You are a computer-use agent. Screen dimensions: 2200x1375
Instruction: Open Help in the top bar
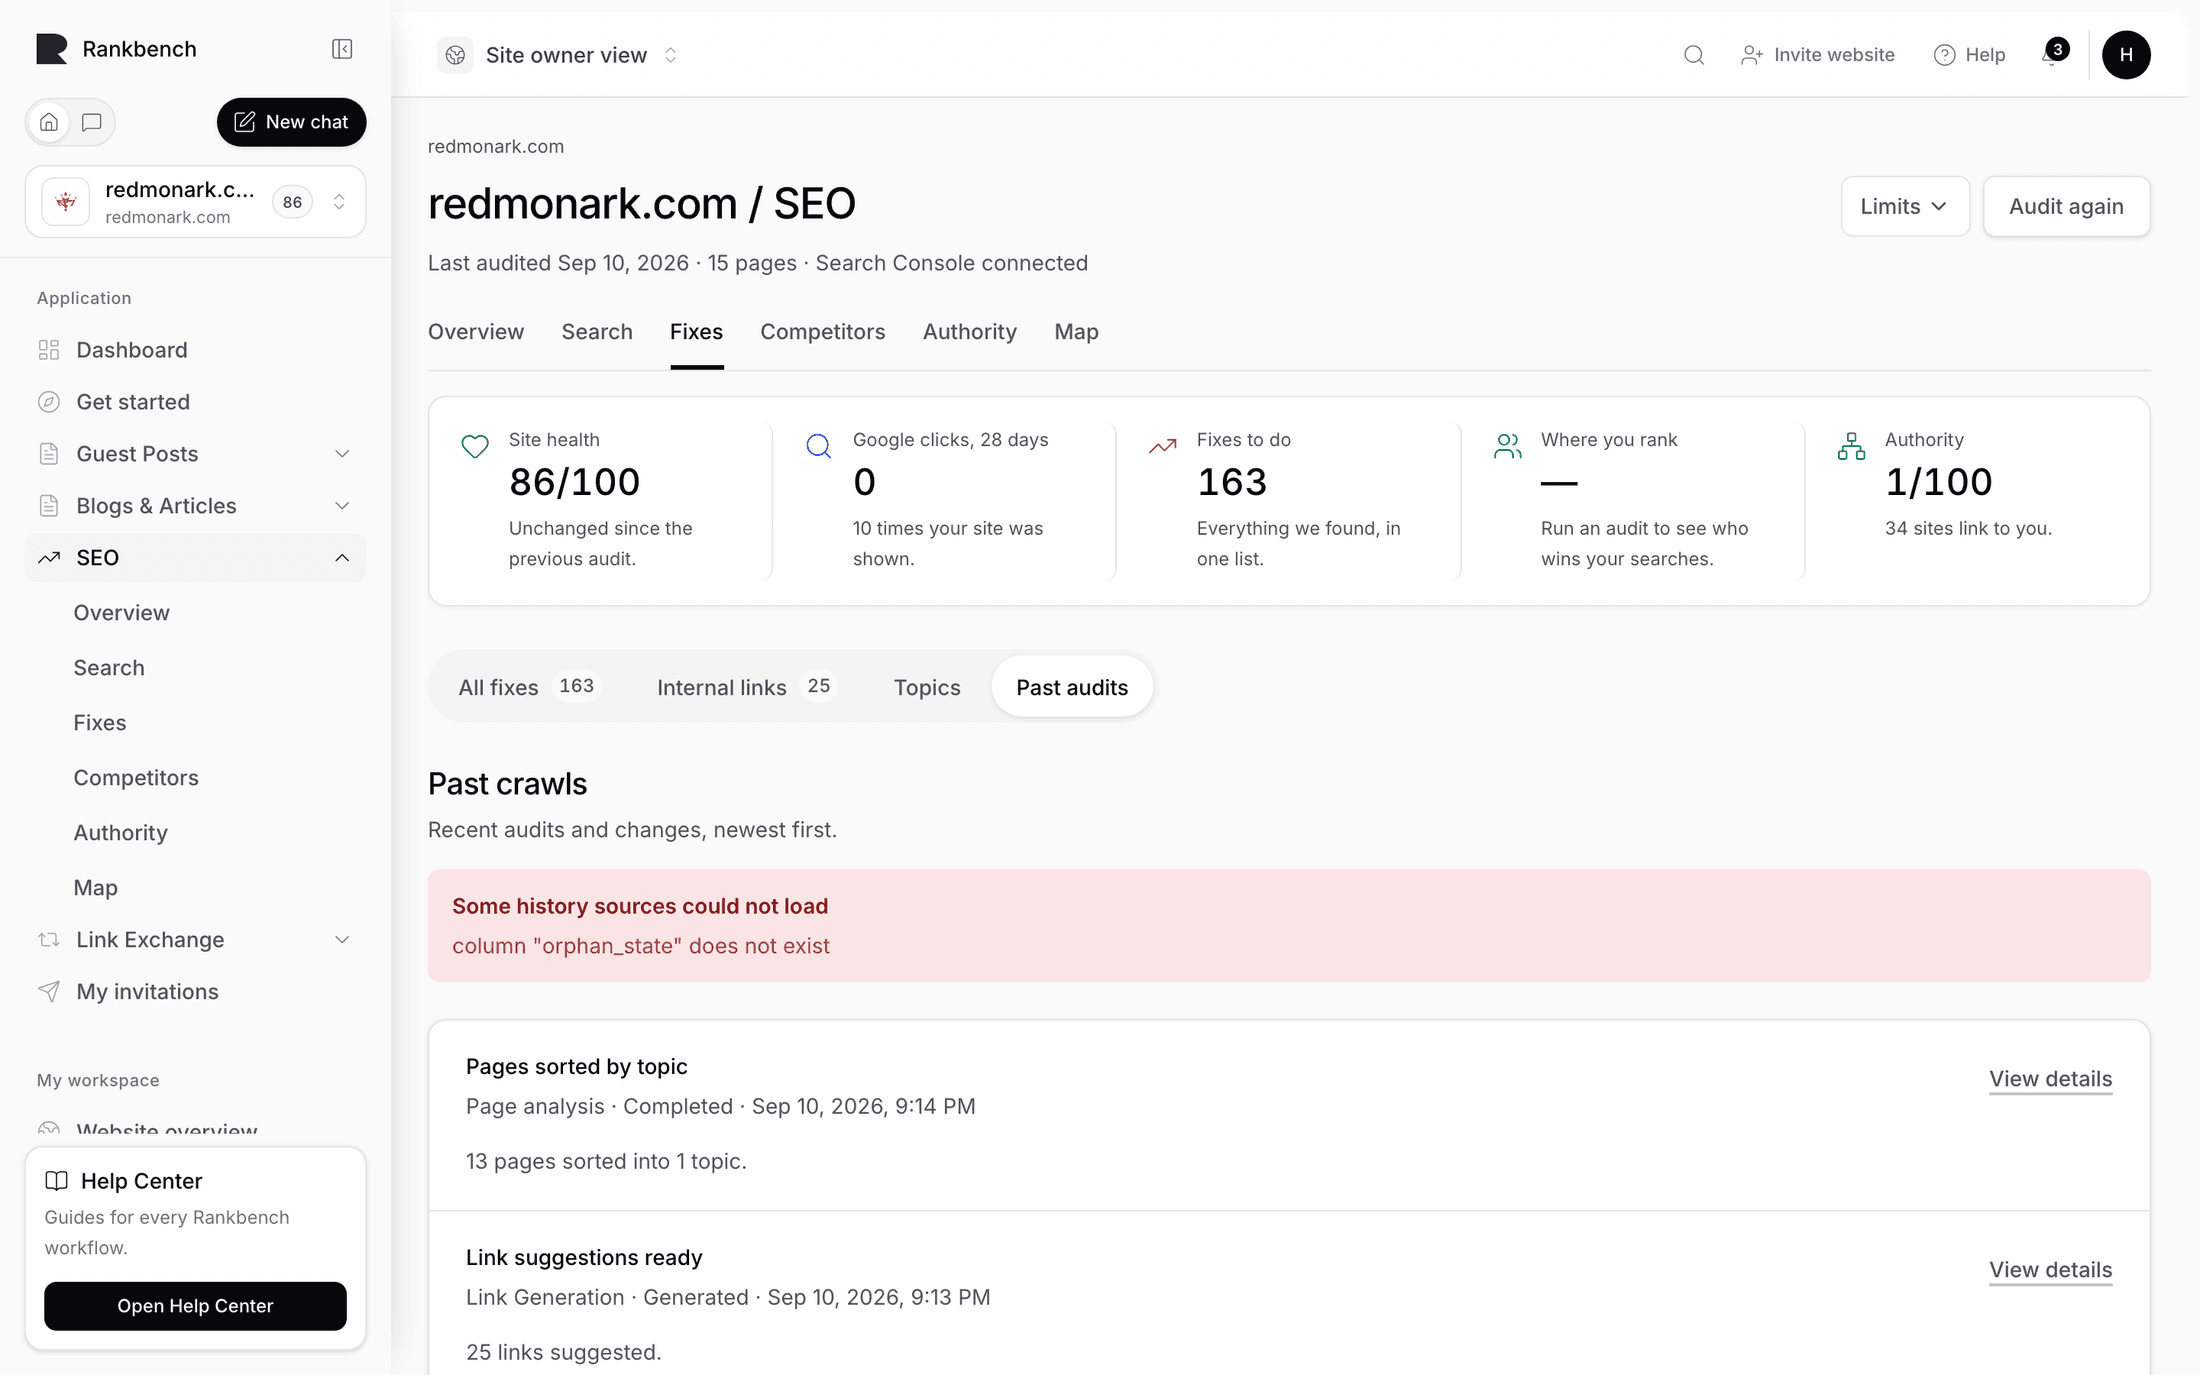[x=1969, y=55]
